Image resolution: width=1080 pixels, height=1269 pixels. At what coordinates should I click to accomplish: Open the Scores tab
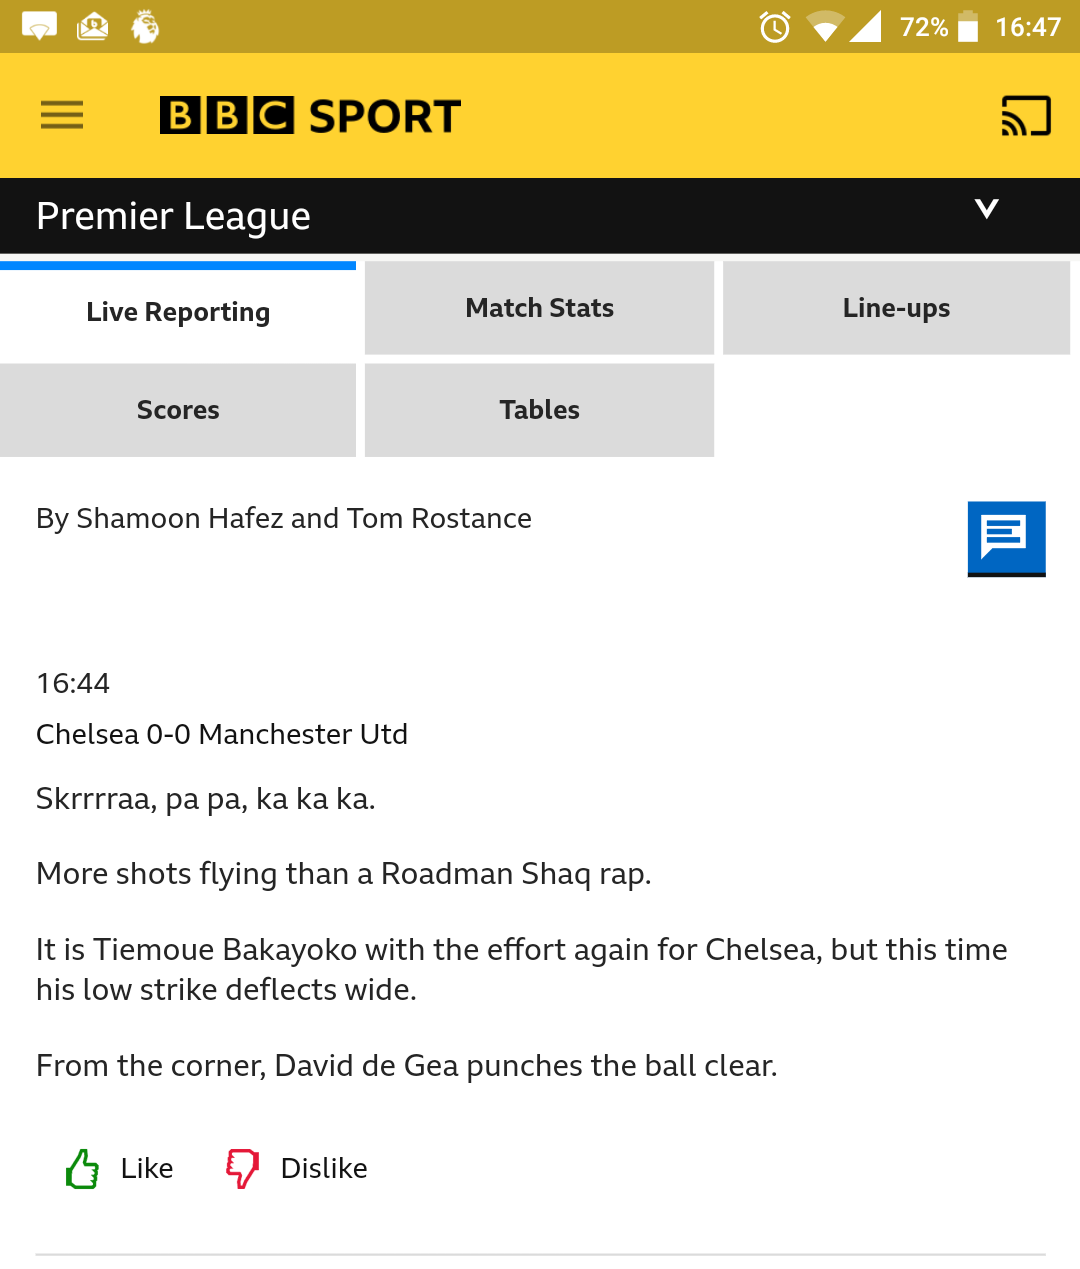pos(178,410)
